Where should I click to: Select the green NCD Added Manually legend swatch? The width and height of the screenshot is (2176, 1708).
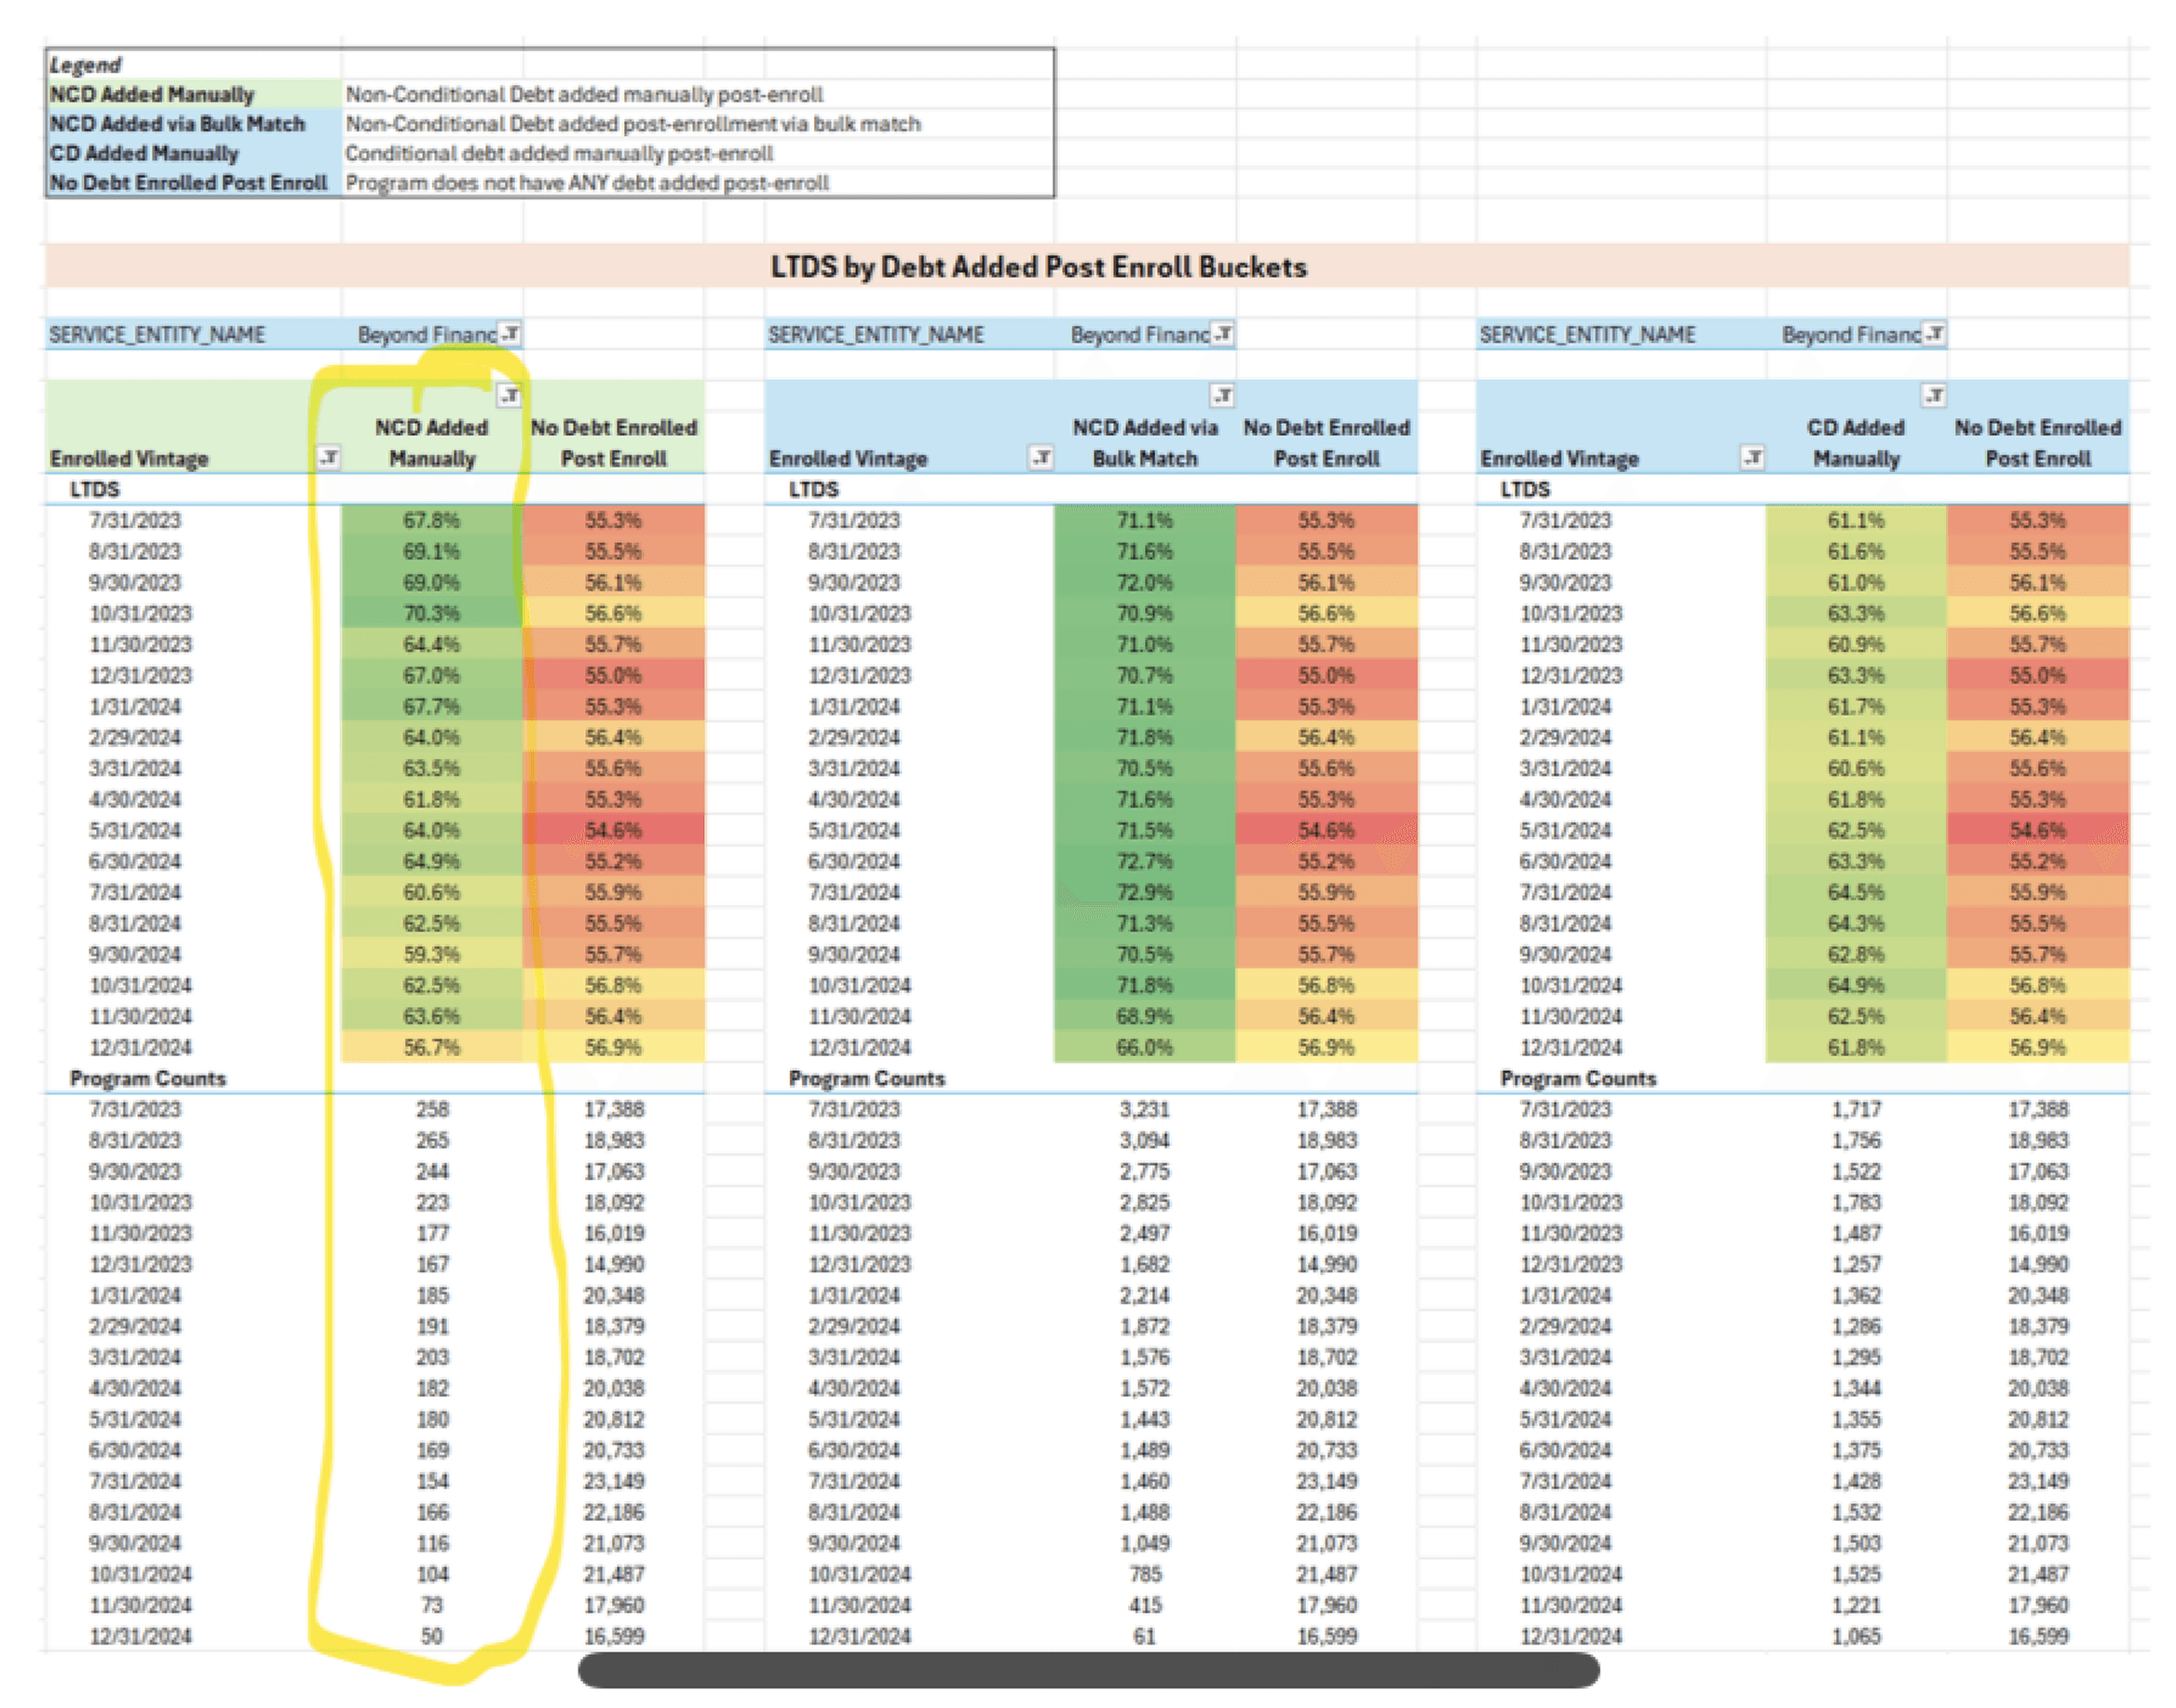(x=150, y=95)
